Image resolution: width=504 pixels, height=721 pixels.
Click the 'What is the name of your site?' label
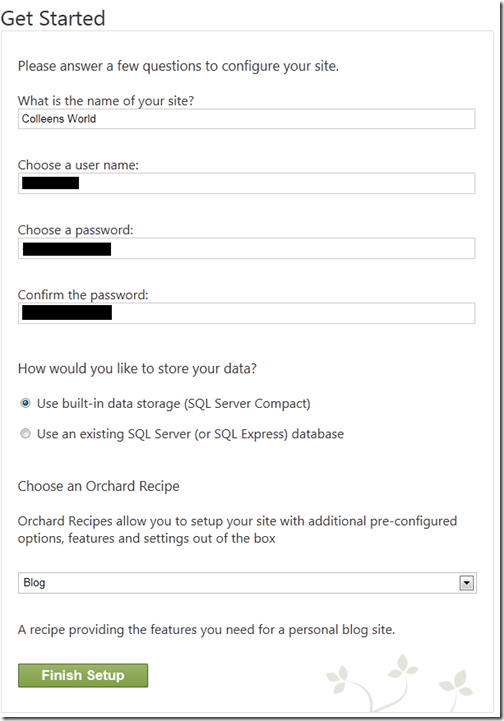coord(106,101)
